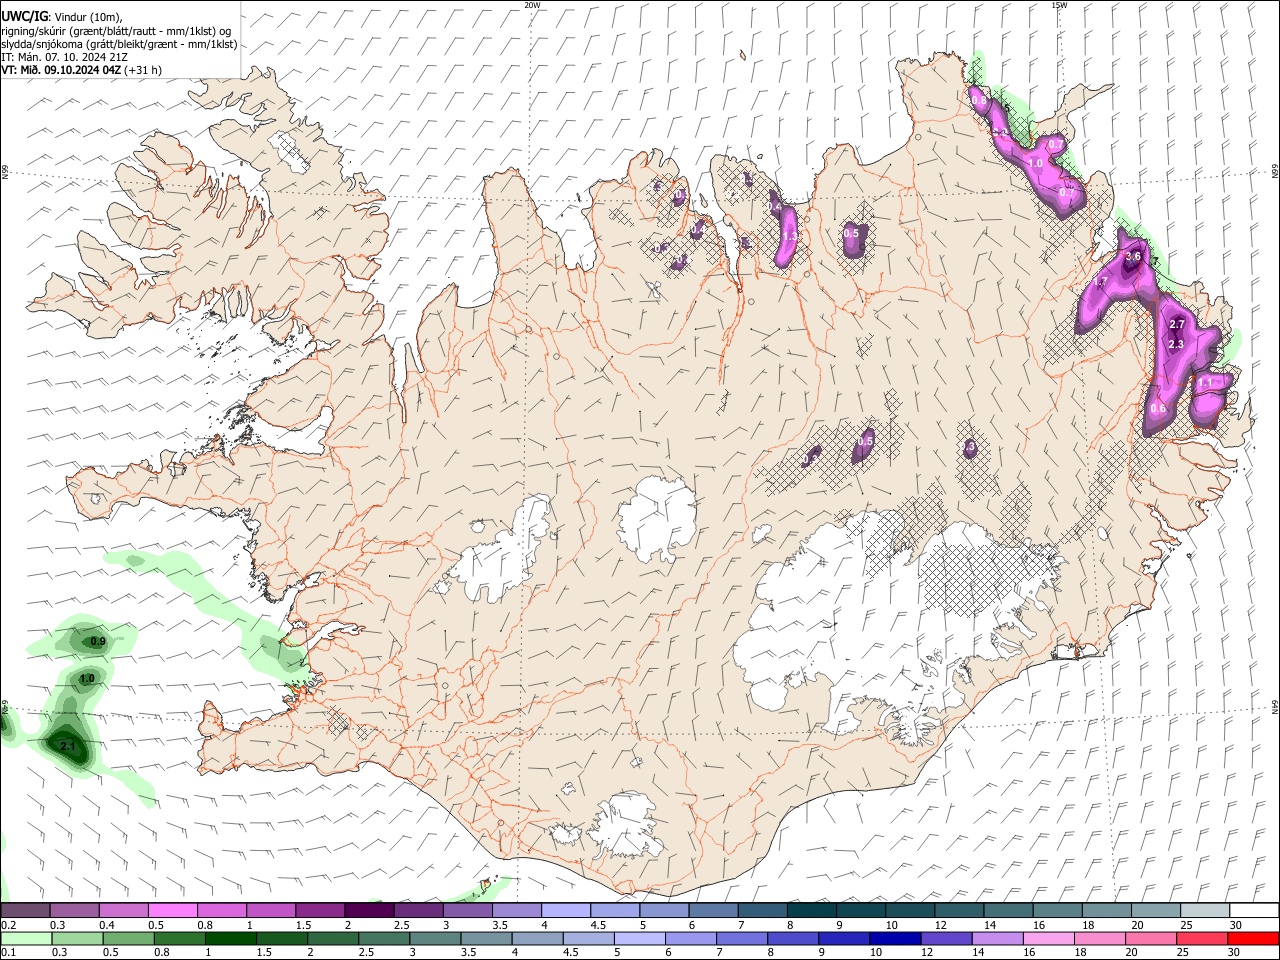The image size is (1280, 960).
Task: Click the "slydda/snjókoma (grátt/bleikt/grænt" header line
Action: click(119, 44)
